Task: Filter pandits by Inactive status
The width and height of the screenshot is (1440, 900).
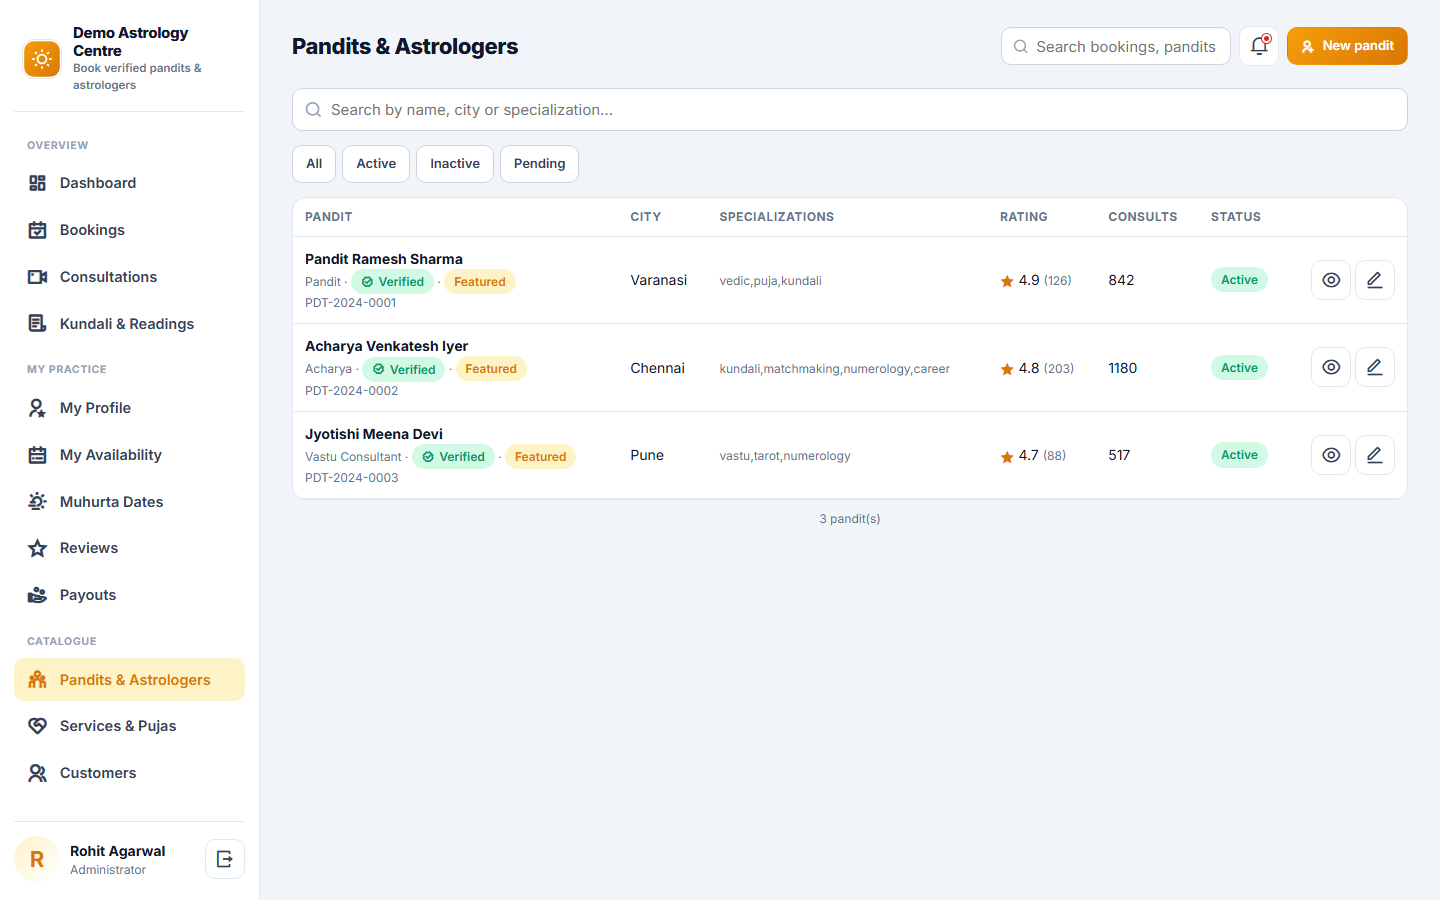Action: (455, 164)
